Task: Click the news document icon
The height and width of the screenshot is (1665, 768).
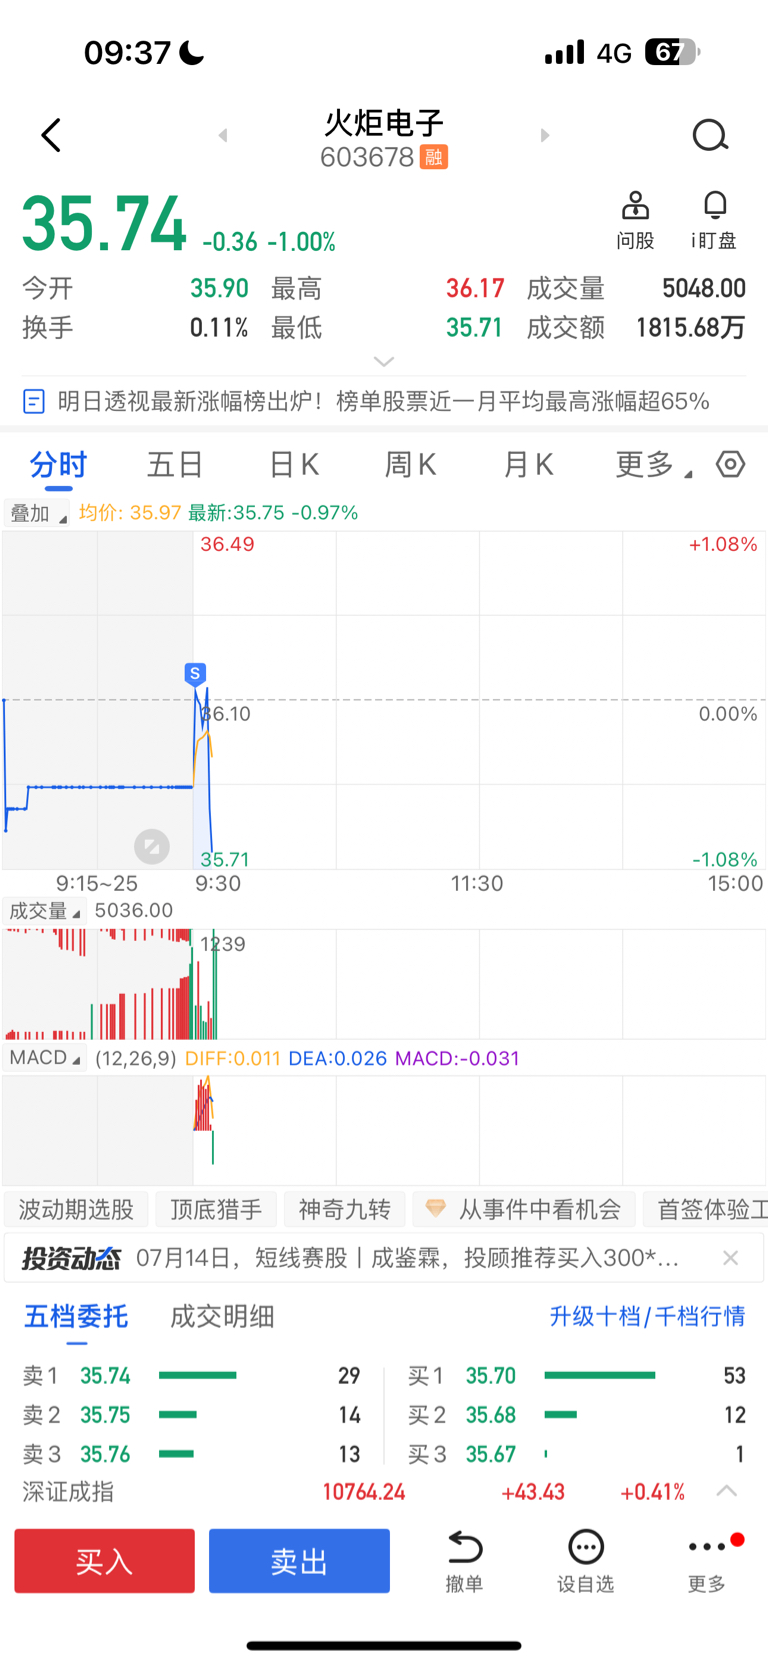Action: (33, 402)
